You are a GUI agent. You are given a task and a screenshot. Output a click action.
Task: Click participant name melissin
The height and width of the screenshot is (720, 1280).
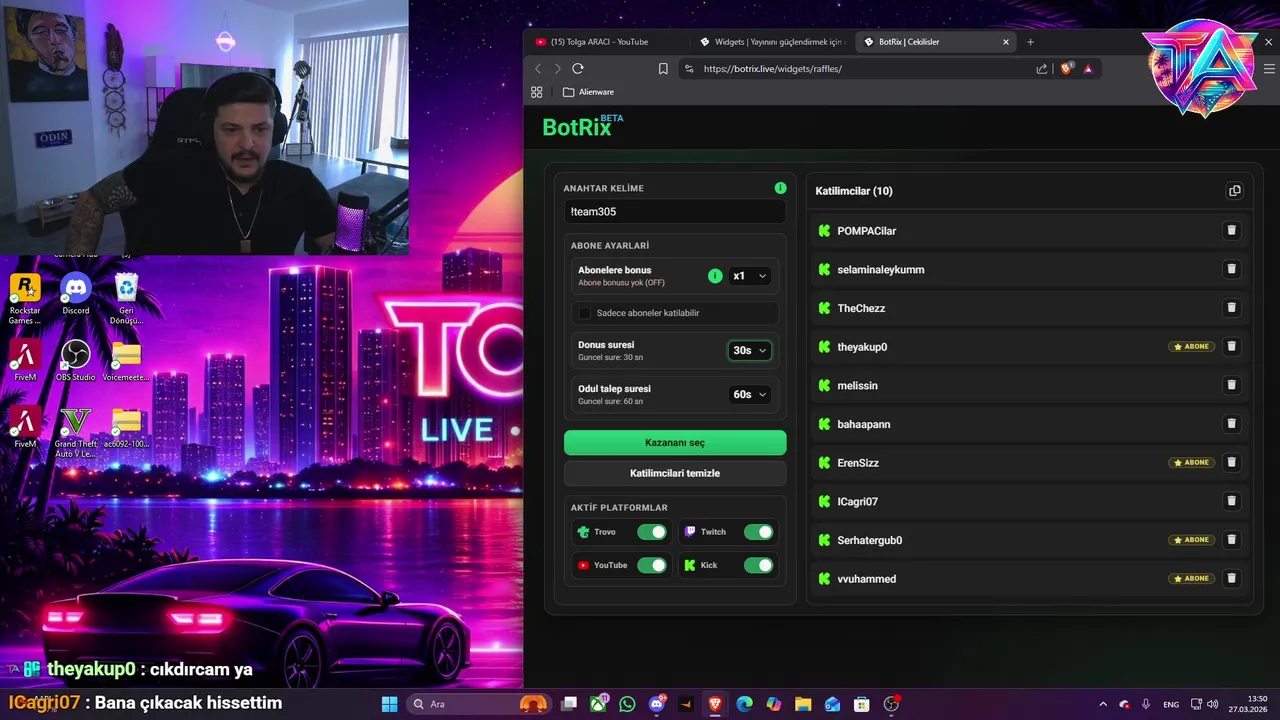click(857, 385)
